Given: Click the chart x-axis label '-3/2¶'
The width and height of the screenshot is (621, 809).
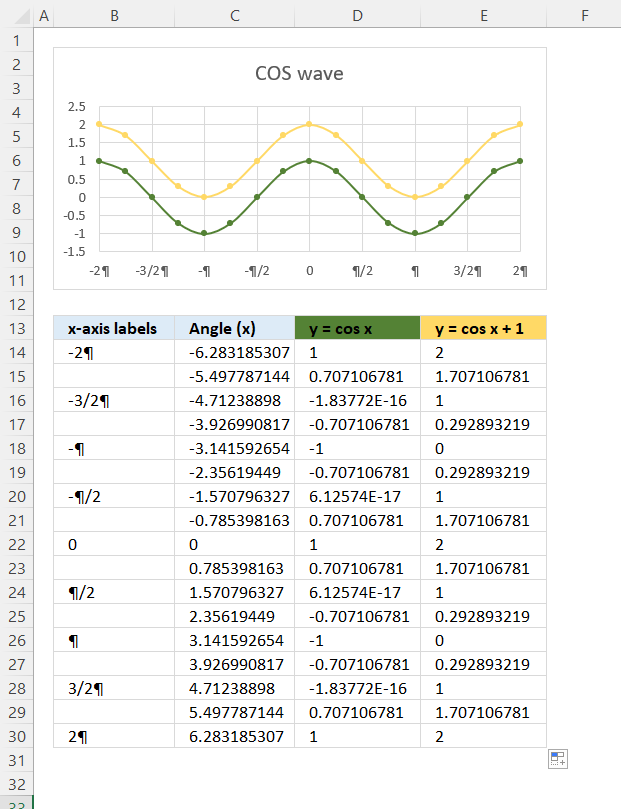Looking at the screenshot, I should 152,271.
